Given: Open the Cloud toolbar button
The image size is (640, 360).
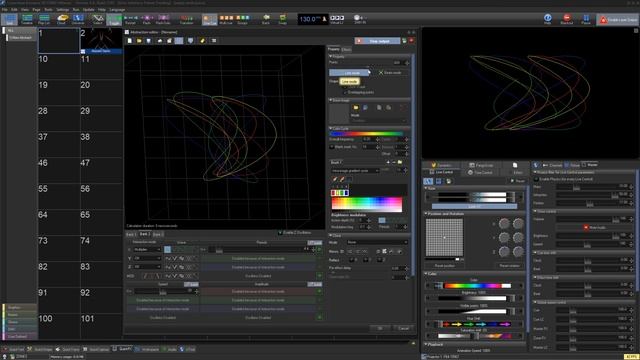Looking at the screenshot, I should pyautogui.click(x=62, y=19).
